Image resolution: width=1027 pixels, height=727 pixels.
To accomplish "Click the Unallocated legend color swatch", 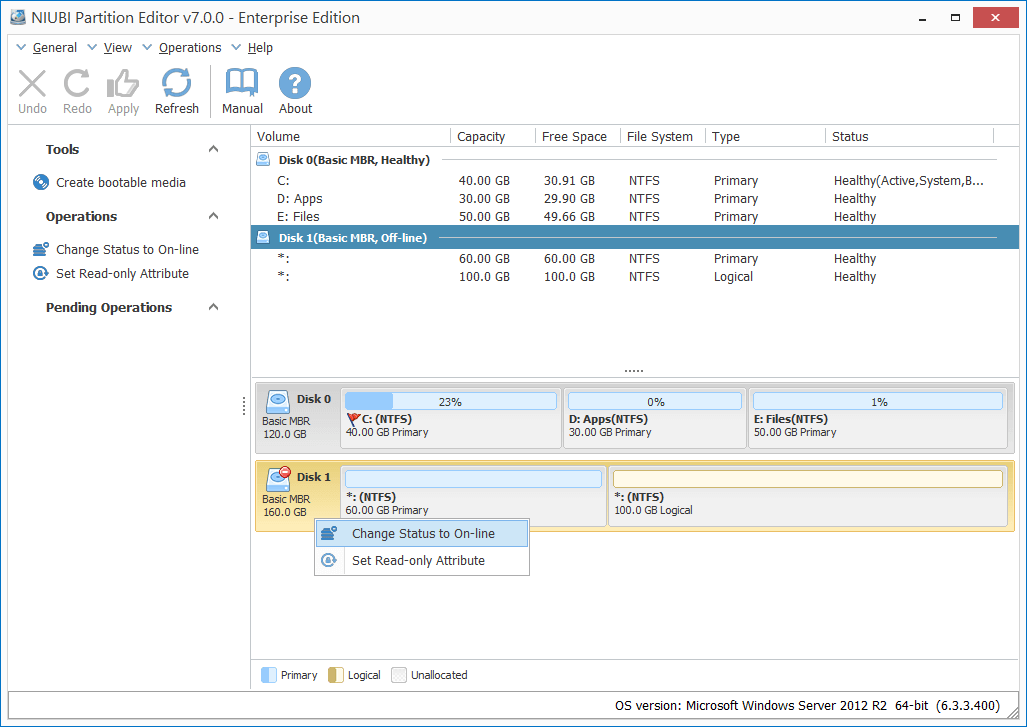I will (x=399, y=675).
